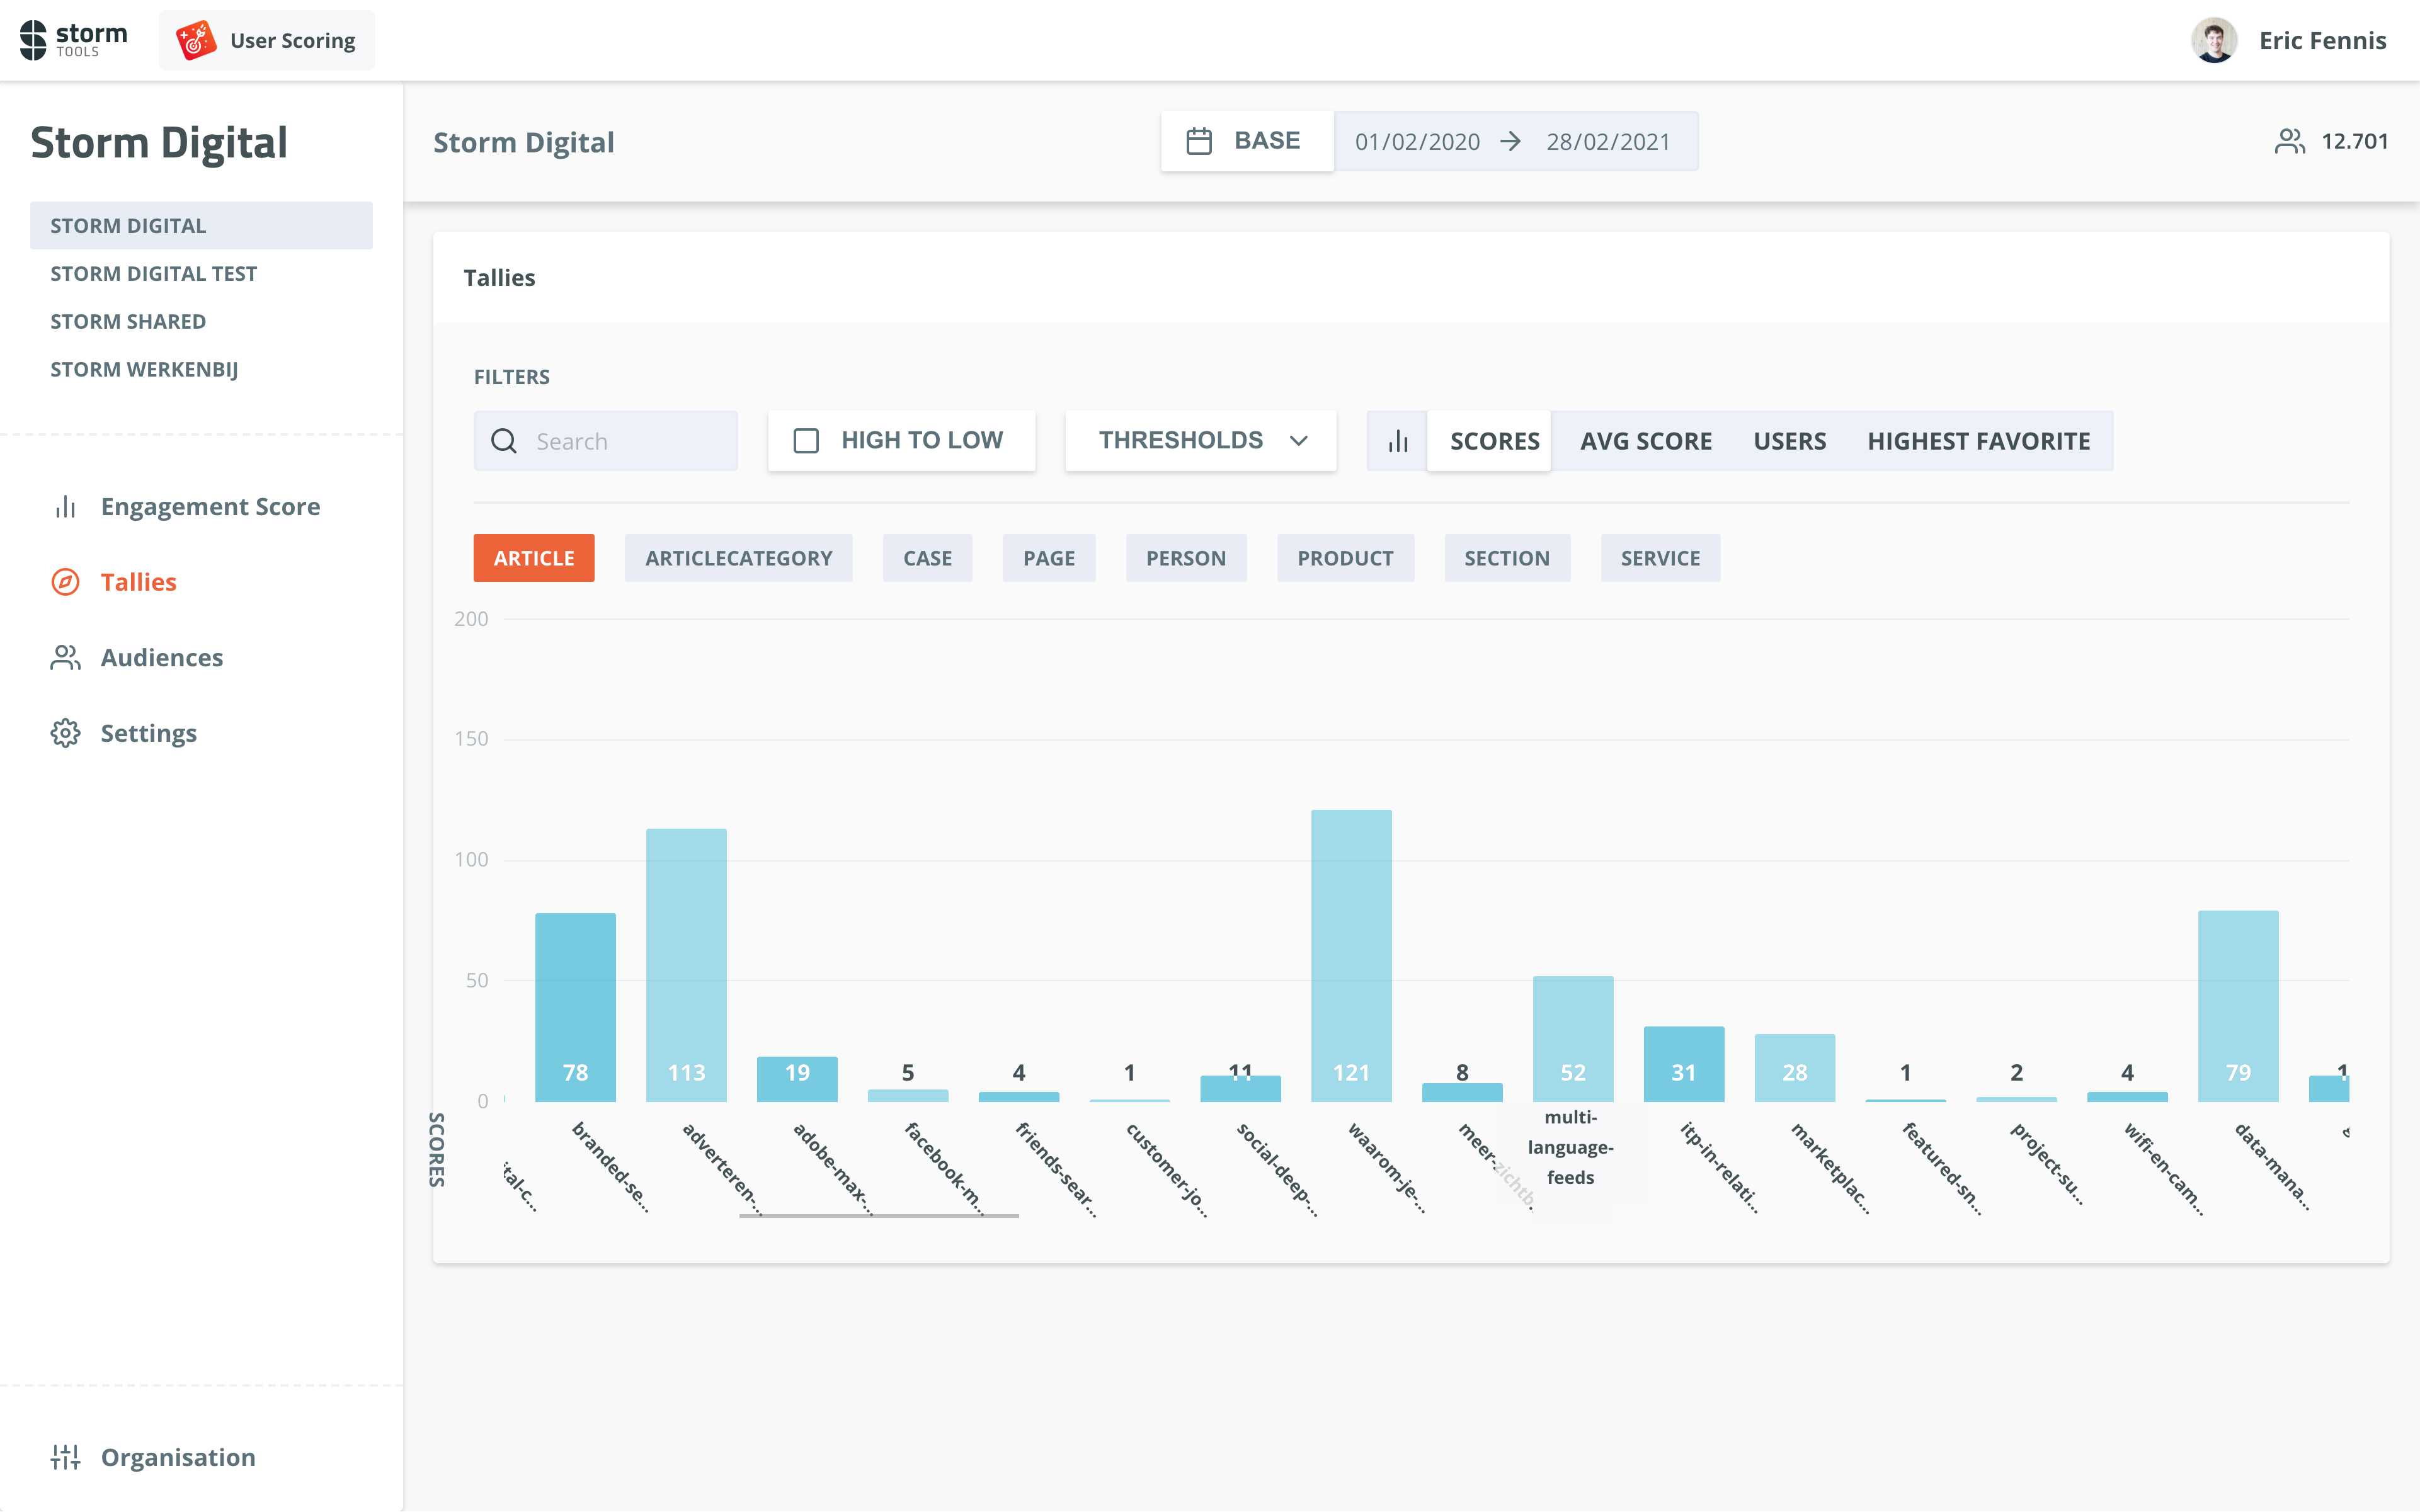Open the BASE date range selector
The image size is (2420, 1512).
click(x=1247, y=141)
